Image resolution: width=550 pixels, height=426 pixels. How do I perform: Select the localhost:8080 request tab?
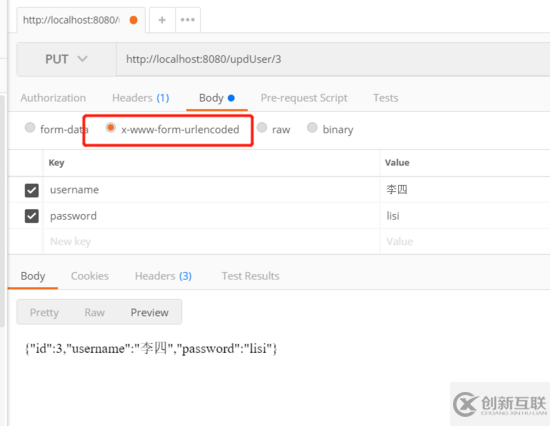pyautogui.click(x=81, y=20)
